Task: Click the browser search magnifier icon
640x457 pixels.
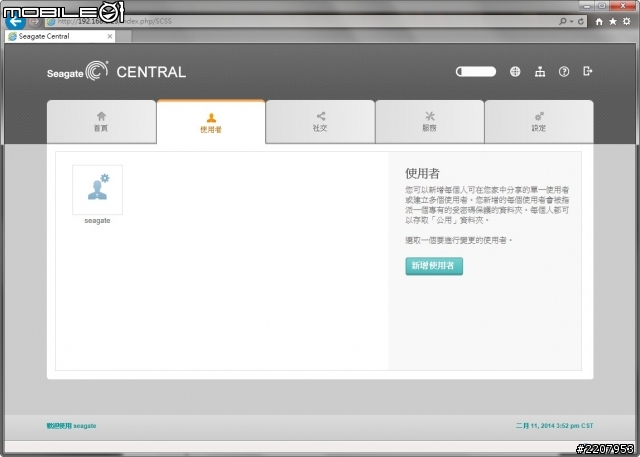Action: (x=563, y=21)
